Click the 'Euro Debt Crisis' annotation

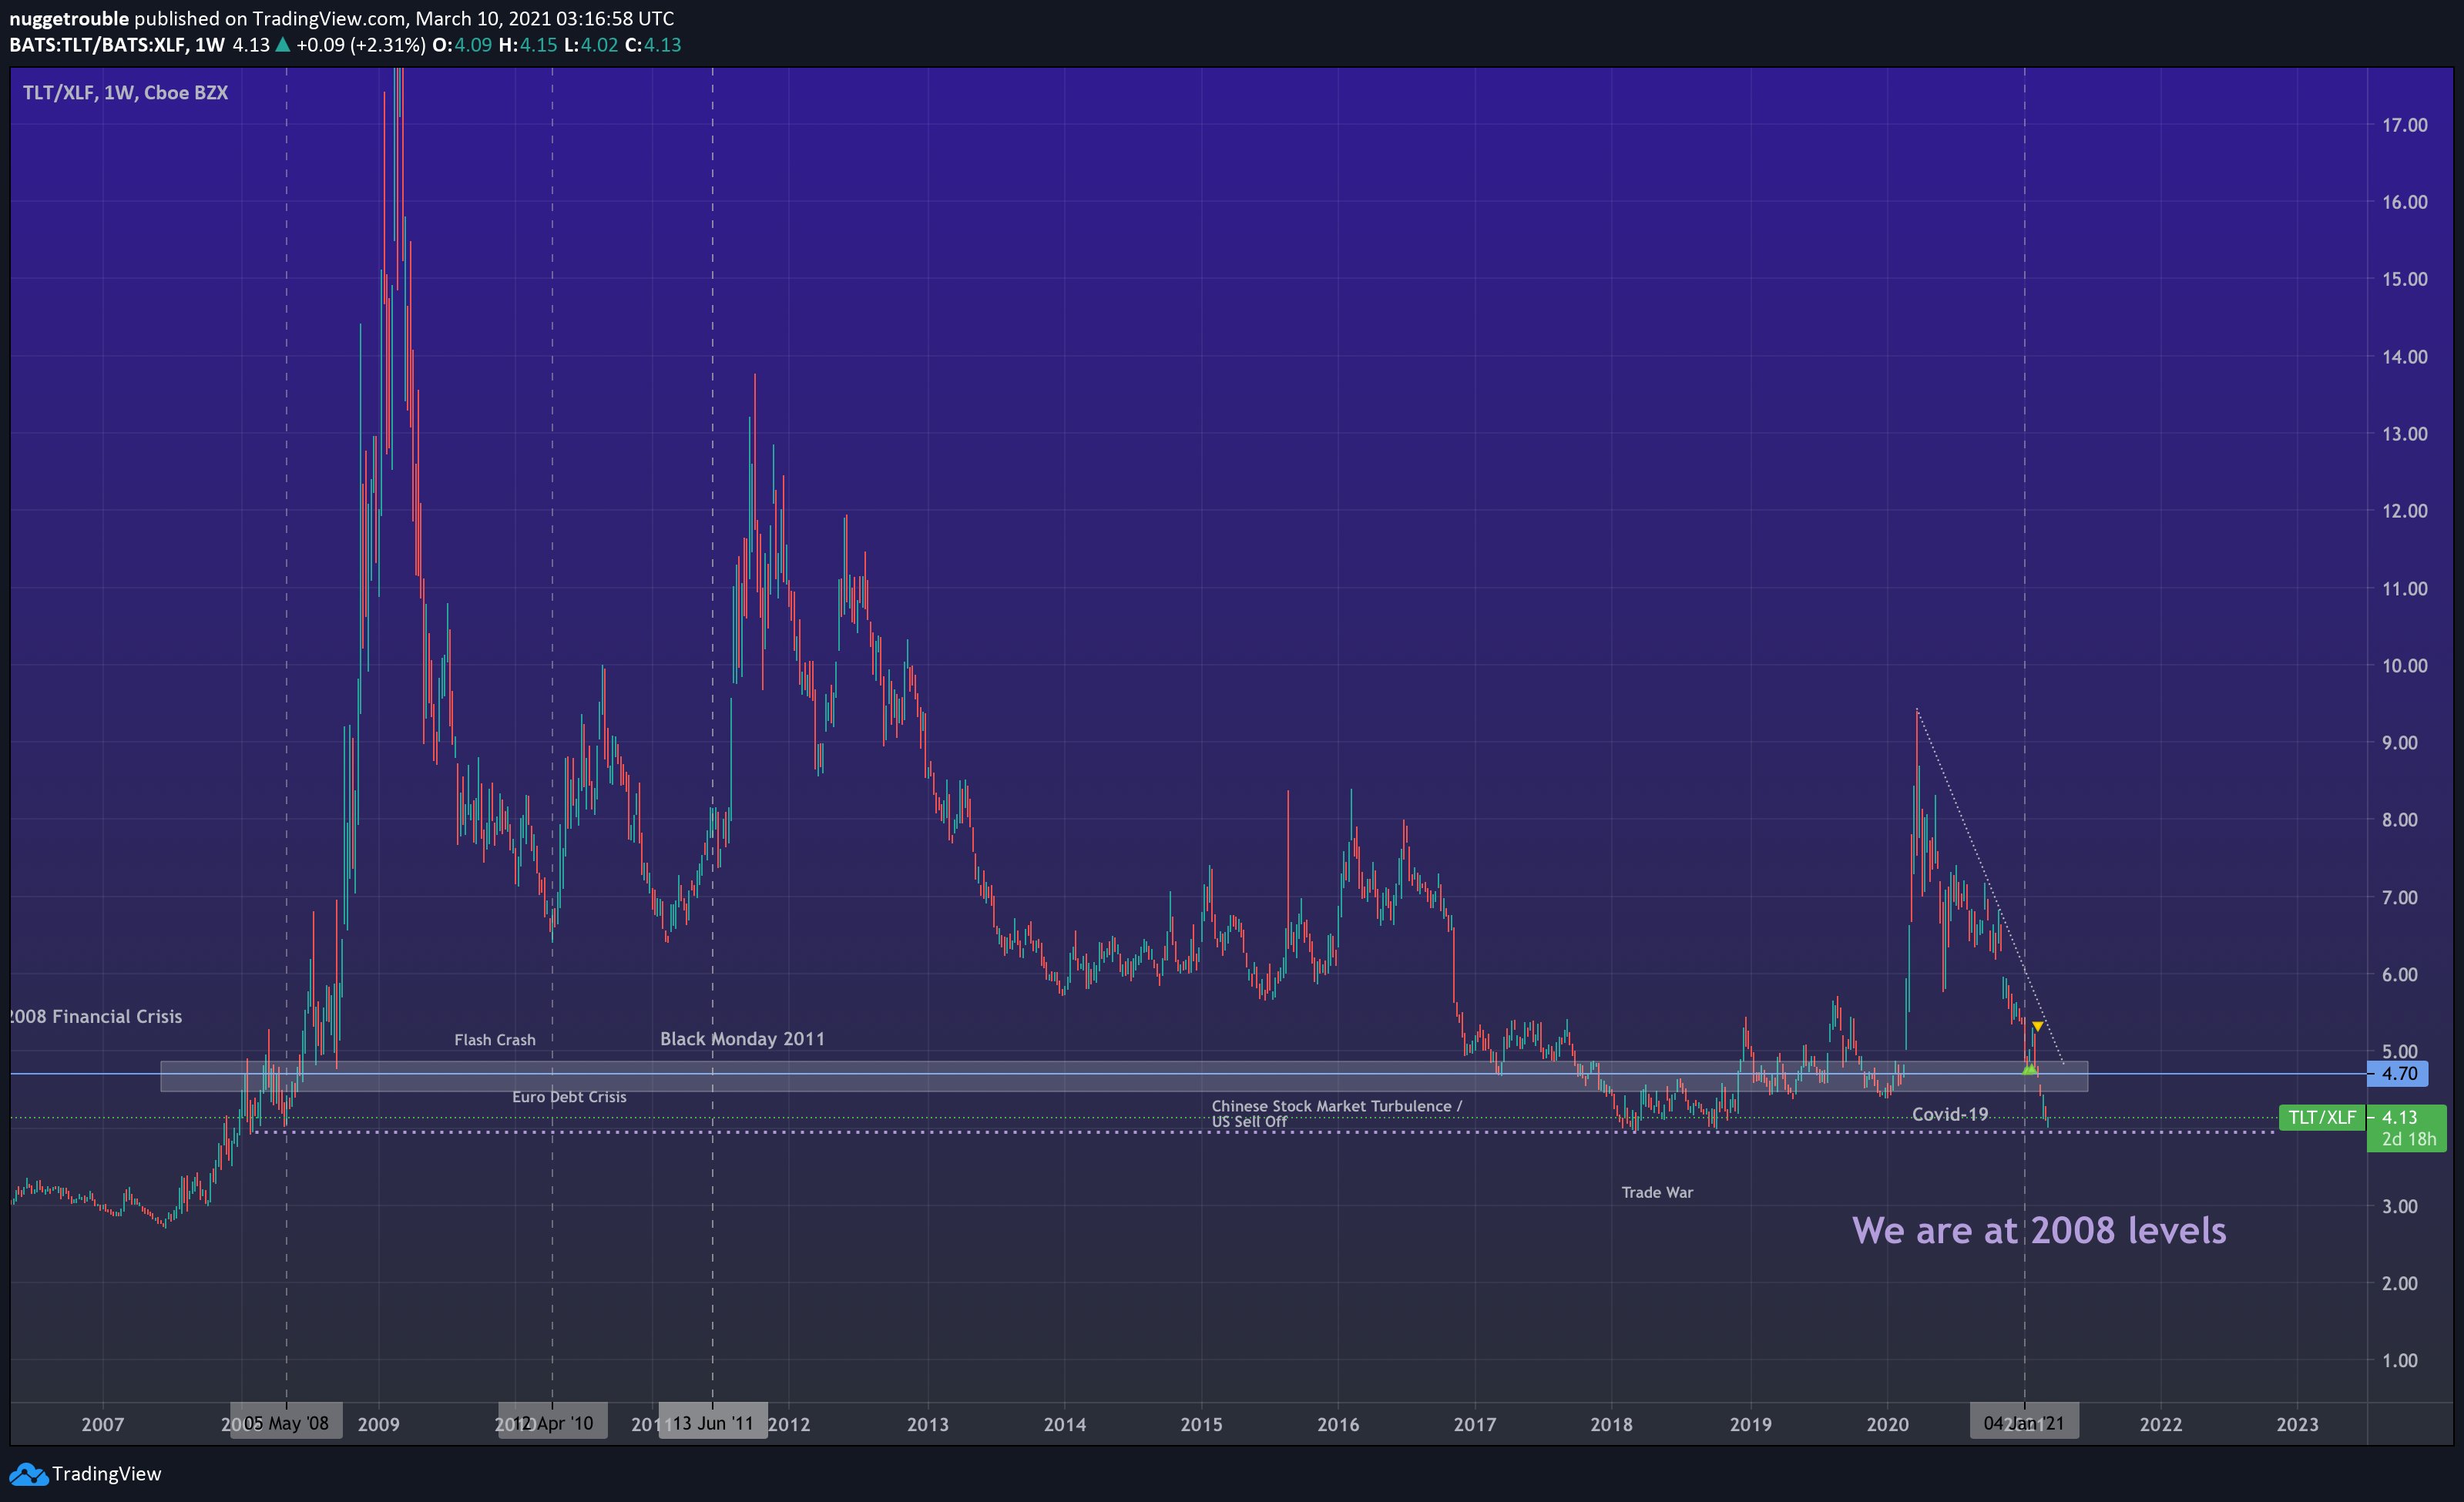click(569, 1097)
